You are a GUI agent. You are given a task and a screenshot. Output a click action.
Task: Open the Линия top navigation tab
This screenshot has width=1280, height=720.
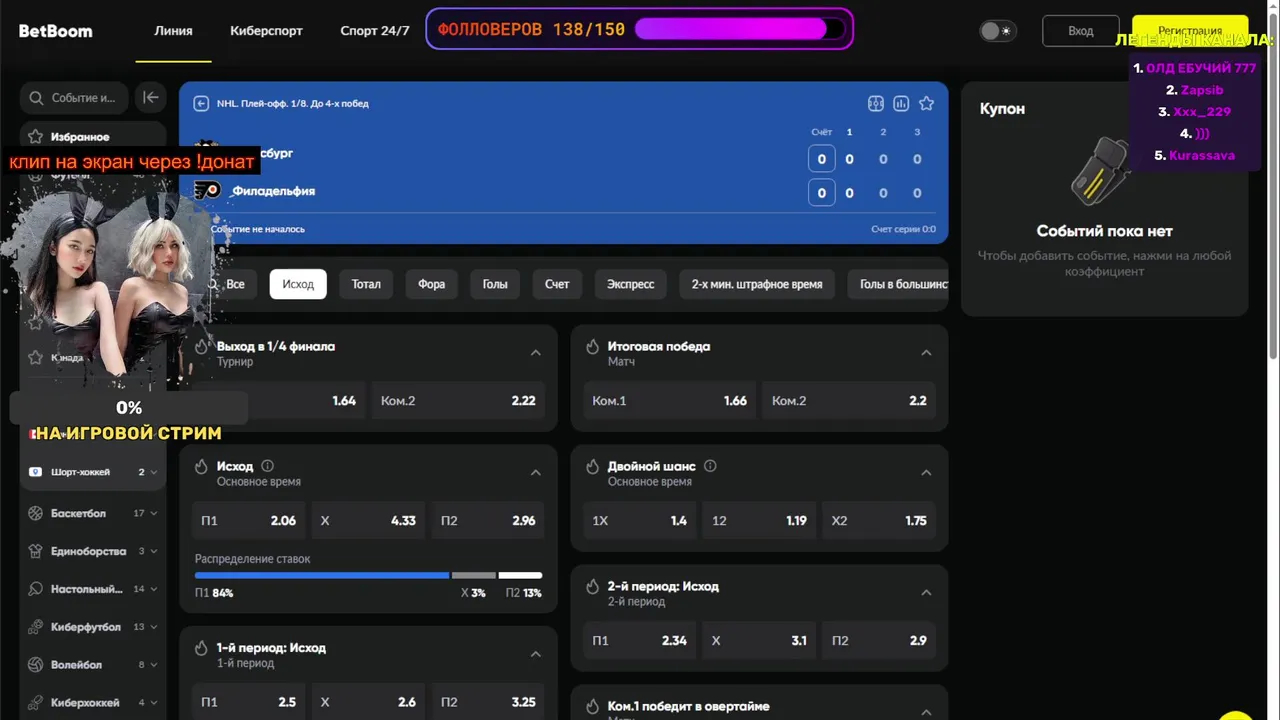(x=173, y=31)
